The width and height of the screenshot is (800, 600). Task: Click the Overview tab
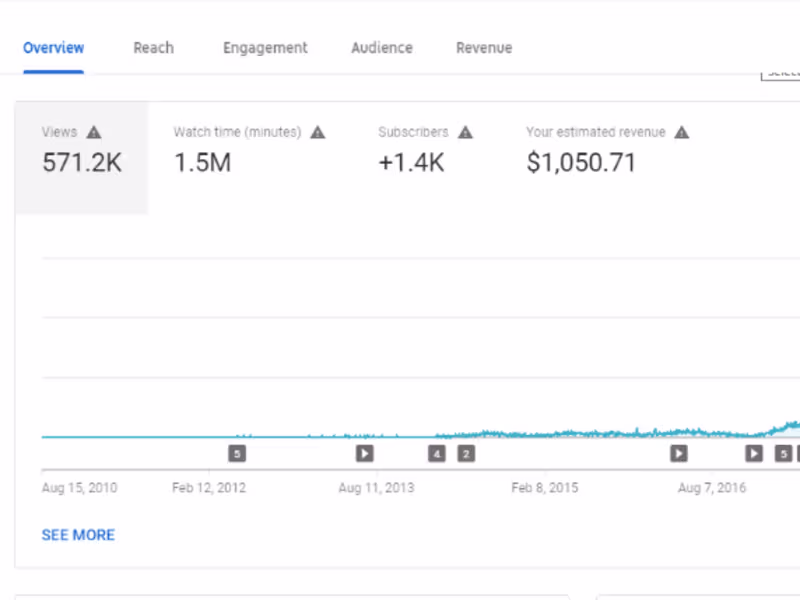54,48
